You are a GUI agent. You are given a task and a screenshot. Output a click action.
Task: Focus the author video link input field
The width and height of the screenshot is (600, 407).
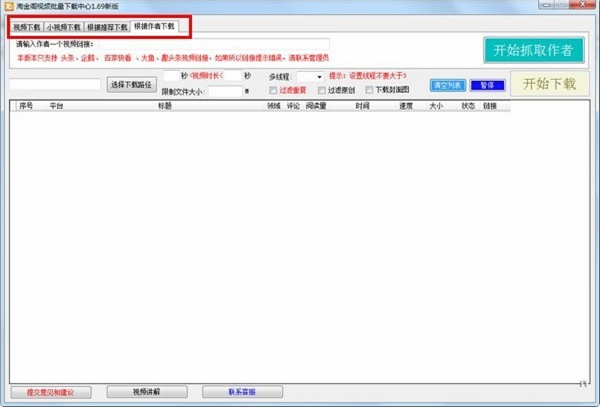[214, 44]
